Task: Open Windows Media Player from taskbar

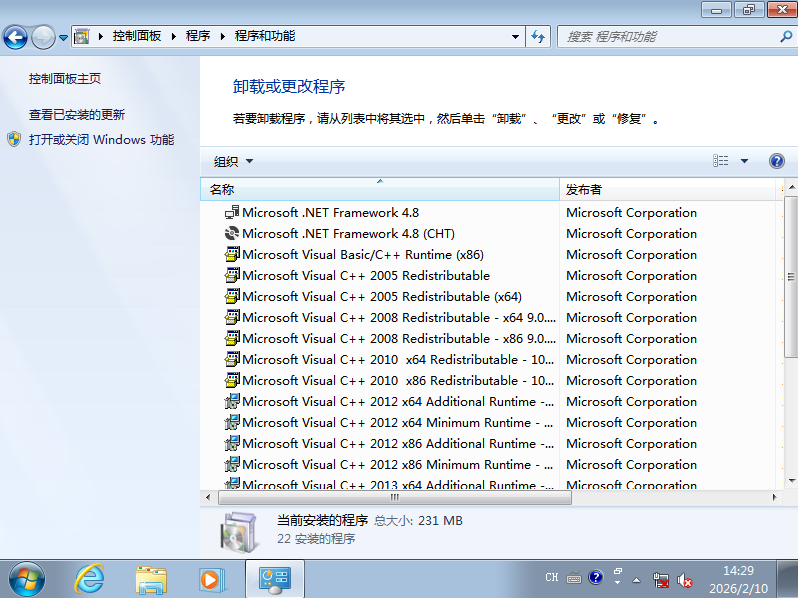Action: [x=212, y=580]
